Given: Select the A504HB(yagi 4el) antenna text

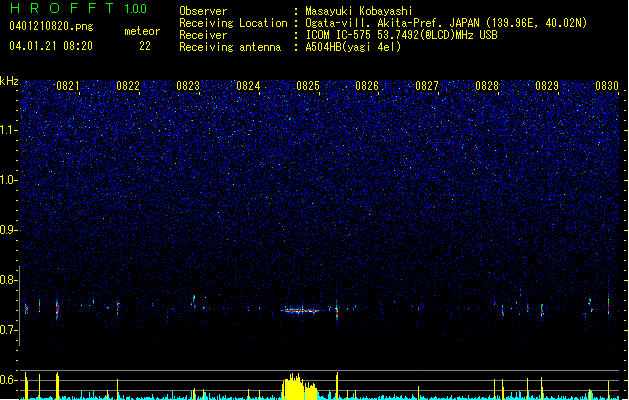Looking at the screenshot, I should [353, 47].
